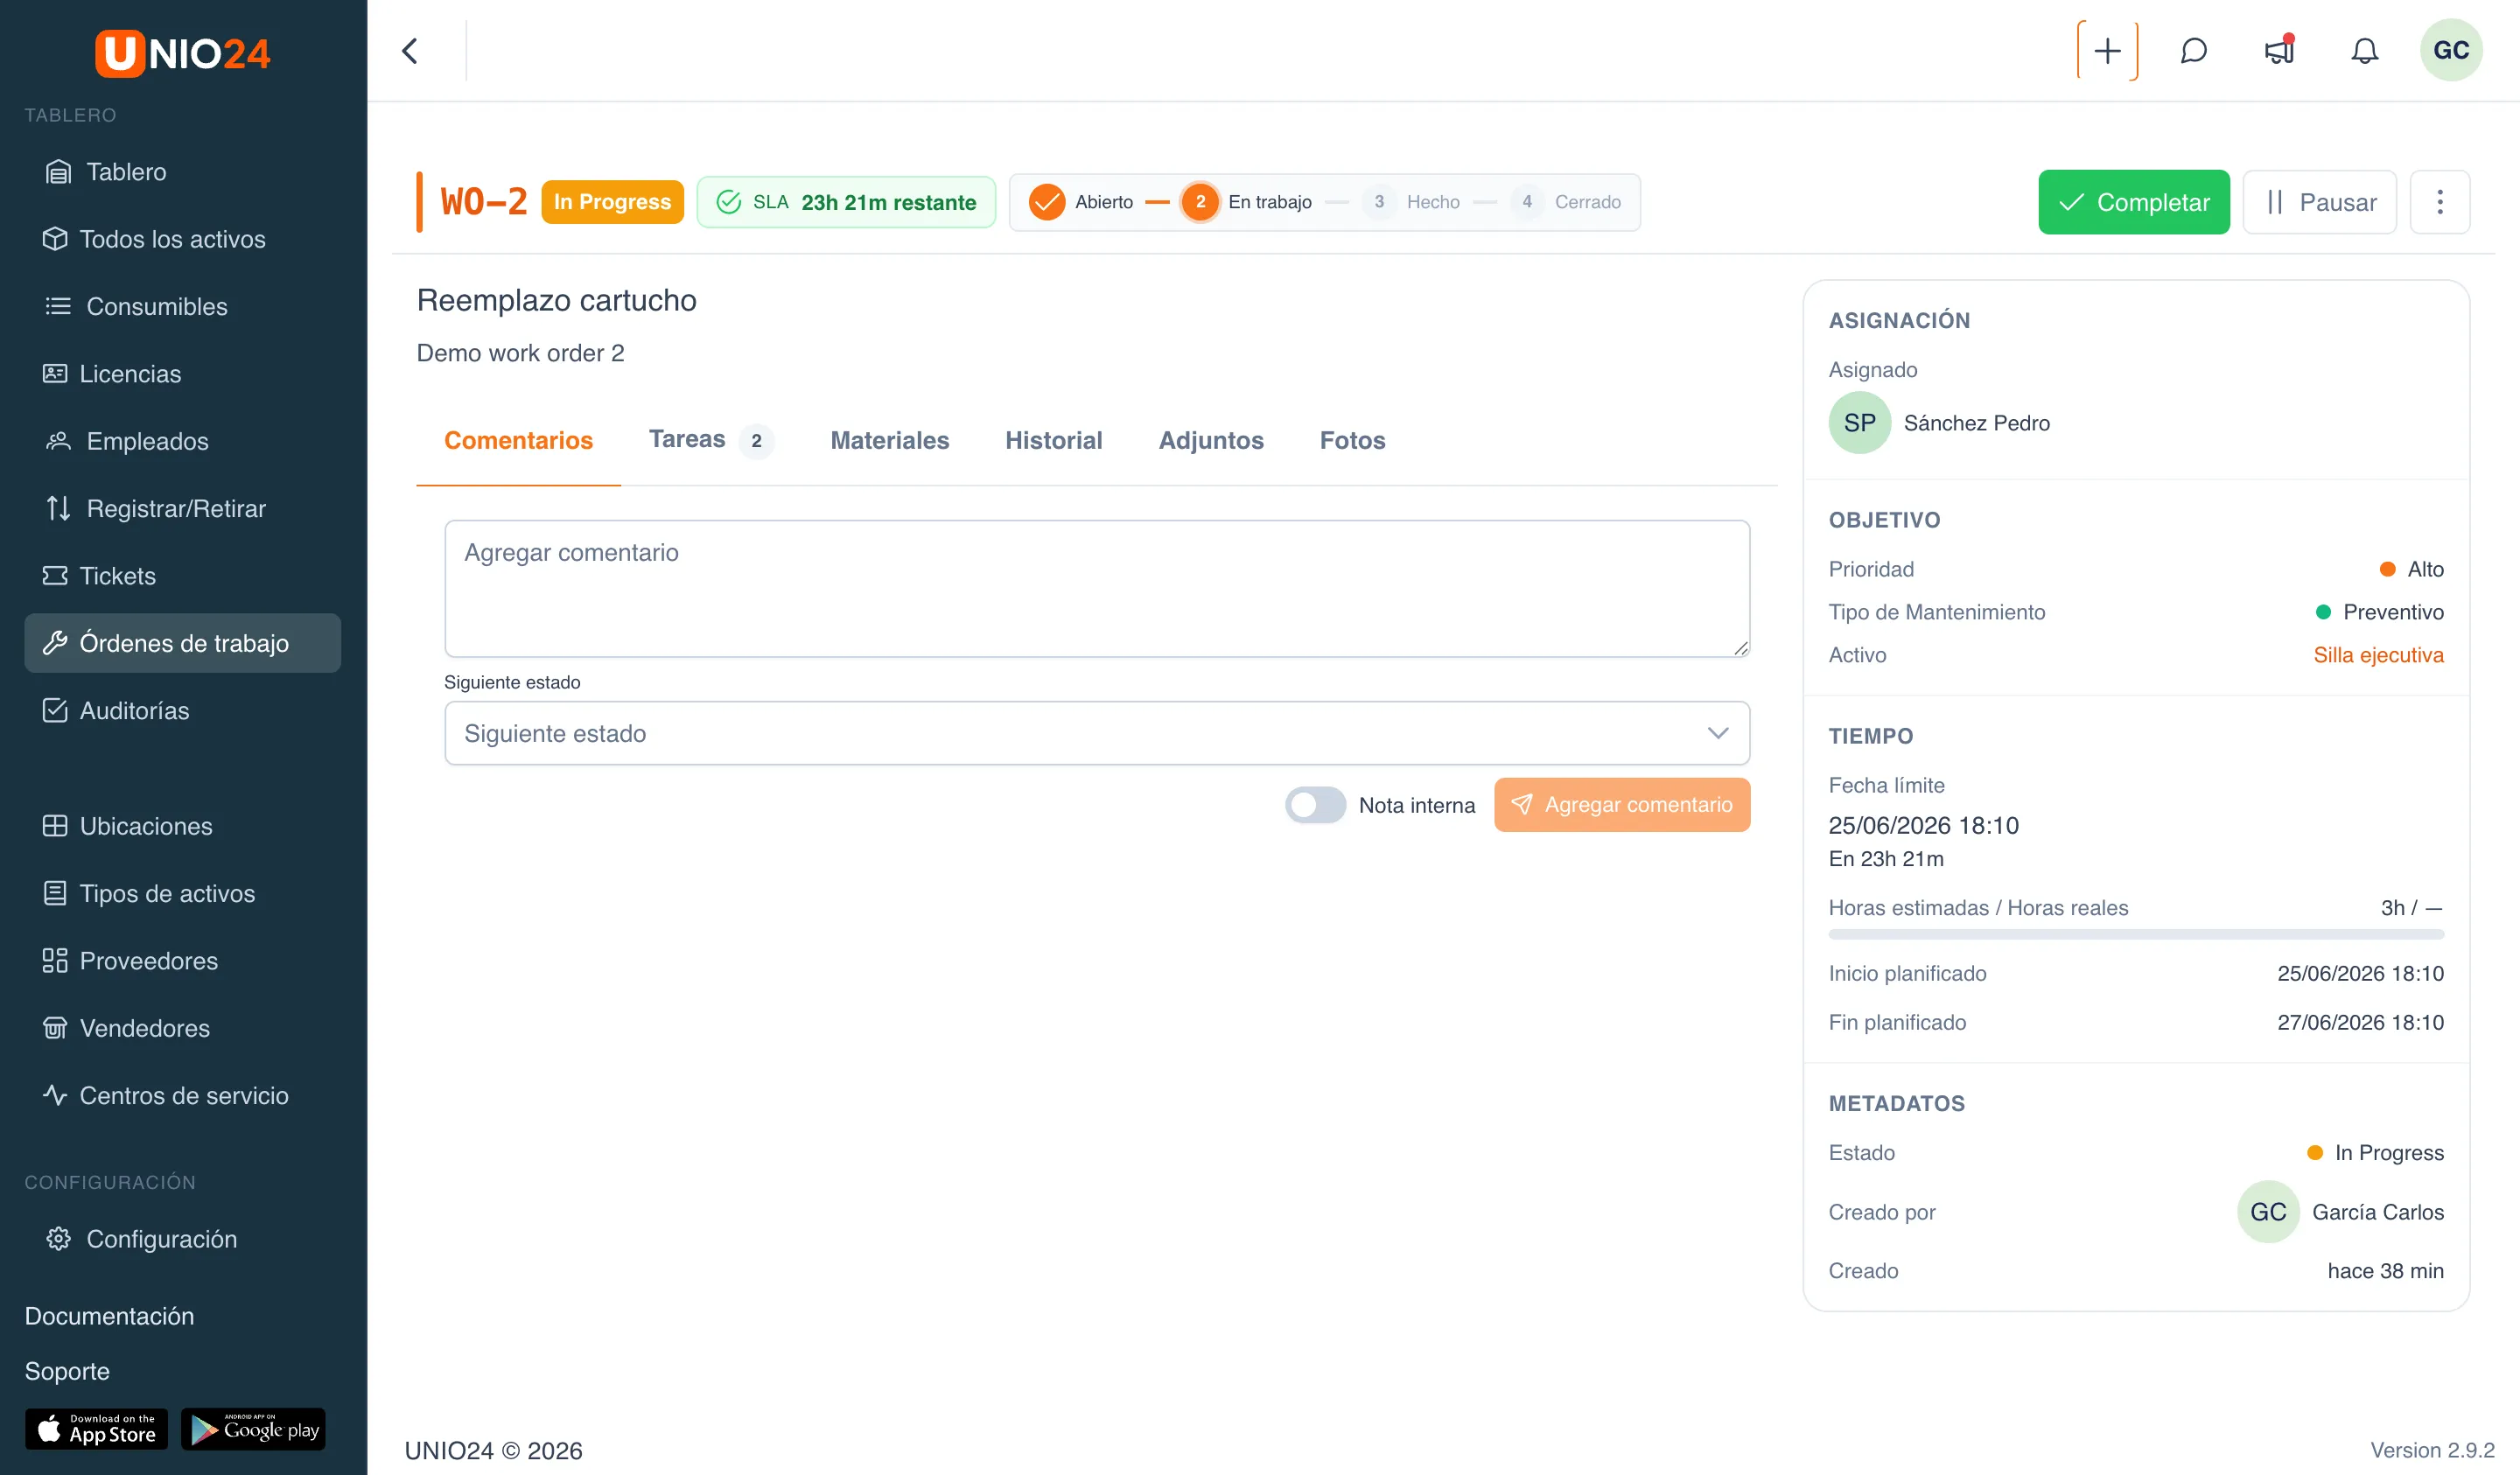Toggle the Nota interna switch
This screenshot has height=1475, width=2520.
(x=1315, y=805)
